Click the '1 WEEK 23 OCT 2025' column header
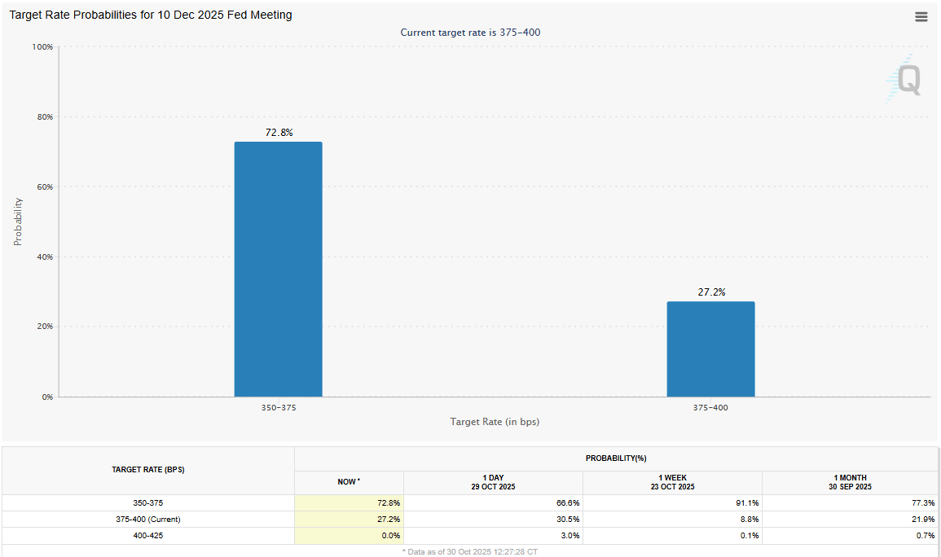Image resolution: width=941 pixels, height=557 pixels. tap(672, 482)
